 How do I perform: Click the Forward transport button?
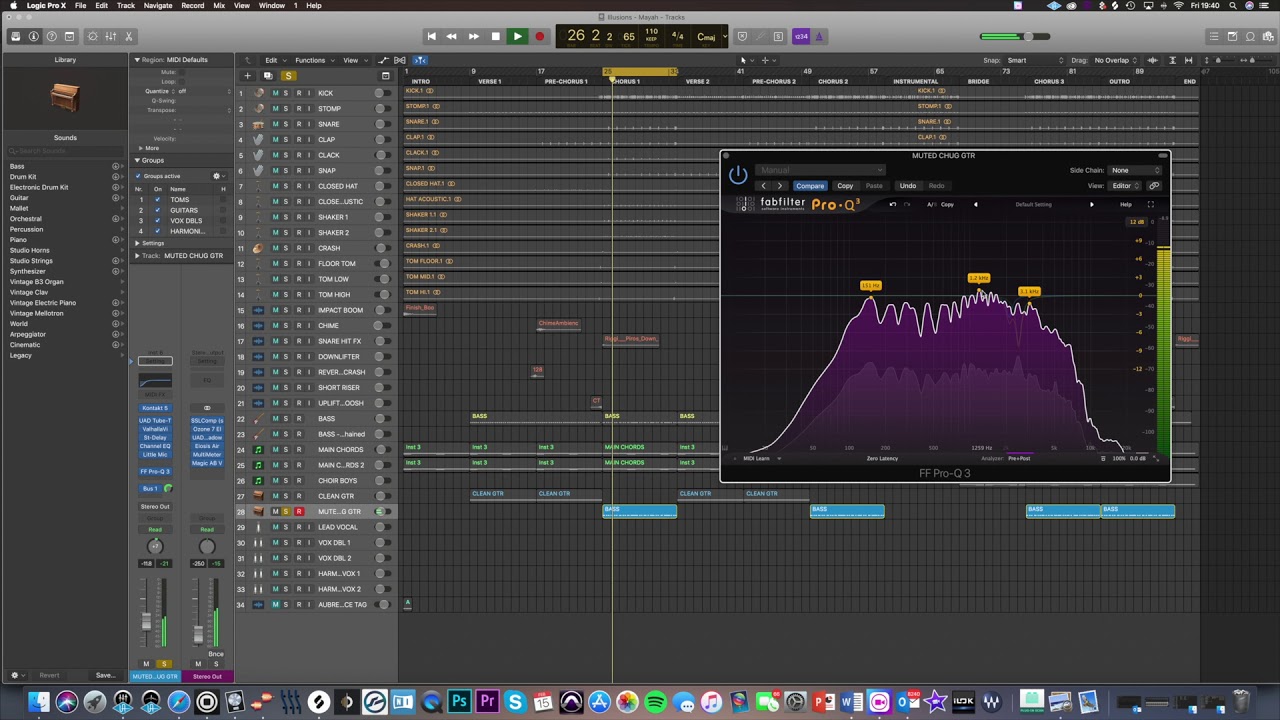pyautogui.click(x=473, y=36)
